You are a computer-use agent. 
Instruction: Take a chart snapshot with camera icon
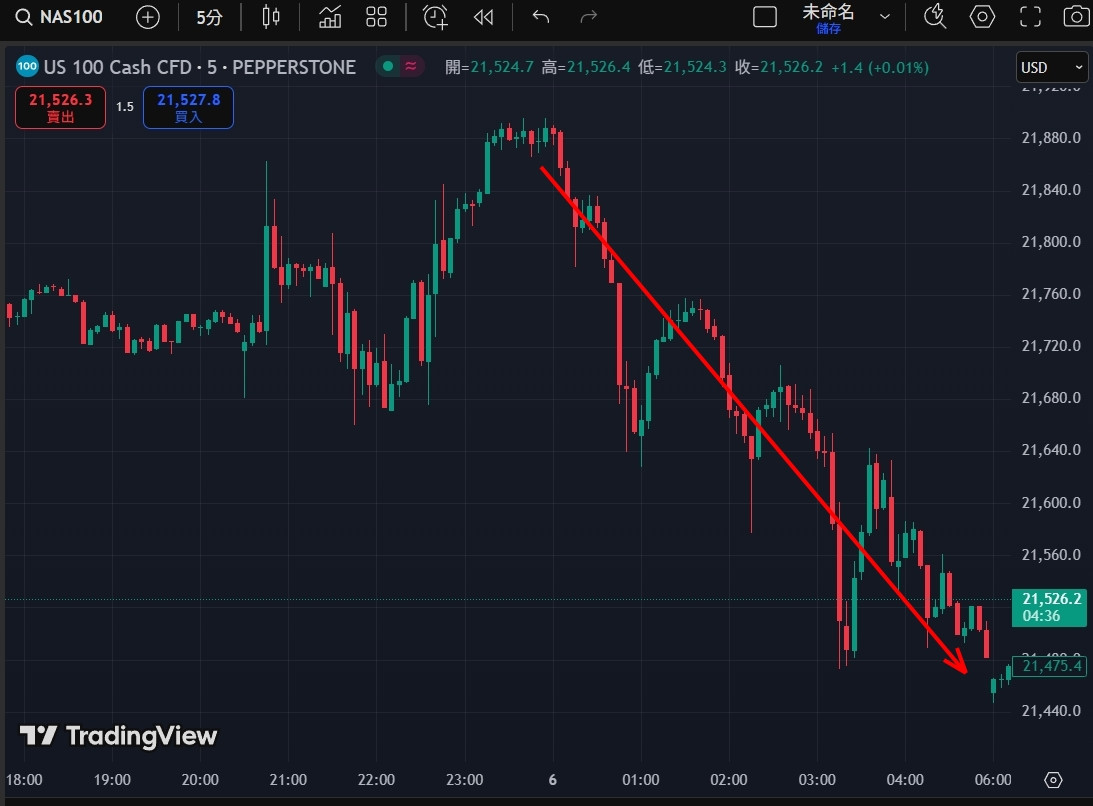[1076, 17]
